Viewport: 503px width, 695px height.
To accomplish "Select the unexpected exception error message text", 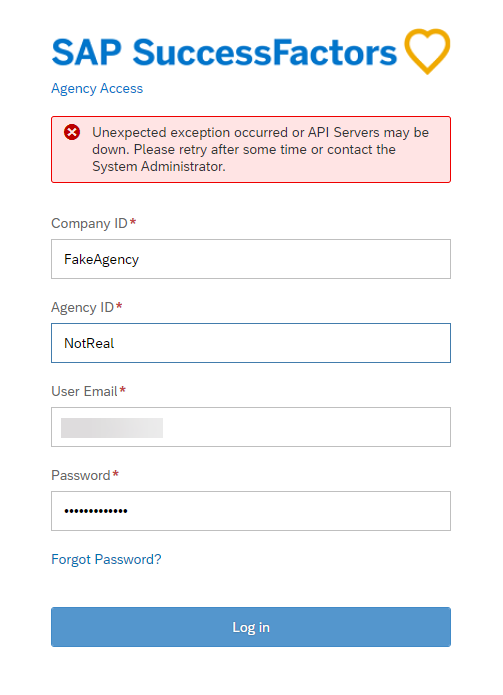I will pos(261,149).
